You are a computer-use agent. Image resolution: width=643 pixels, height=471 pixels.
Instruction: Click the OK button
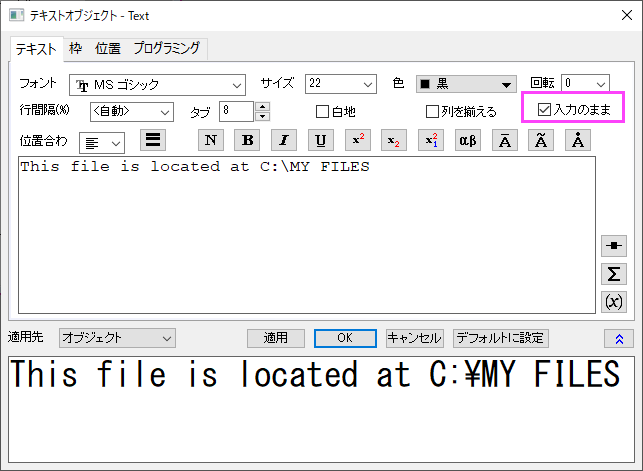point(345,338)
